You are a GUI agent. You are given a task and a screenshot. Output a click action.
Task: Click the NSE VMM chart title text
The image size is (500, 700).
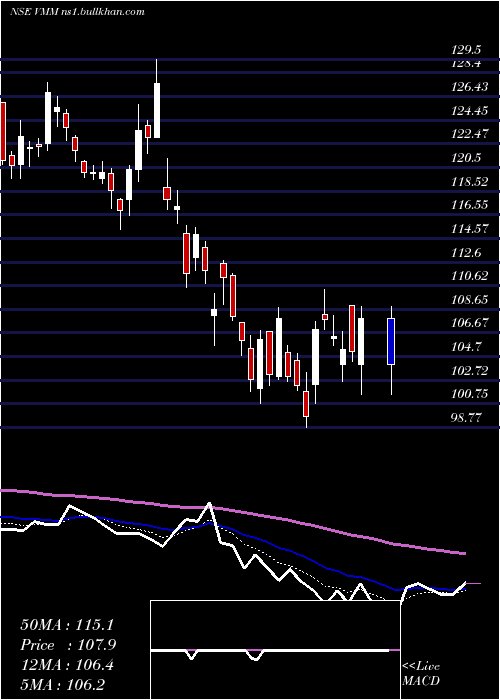(x=77, y=12)
